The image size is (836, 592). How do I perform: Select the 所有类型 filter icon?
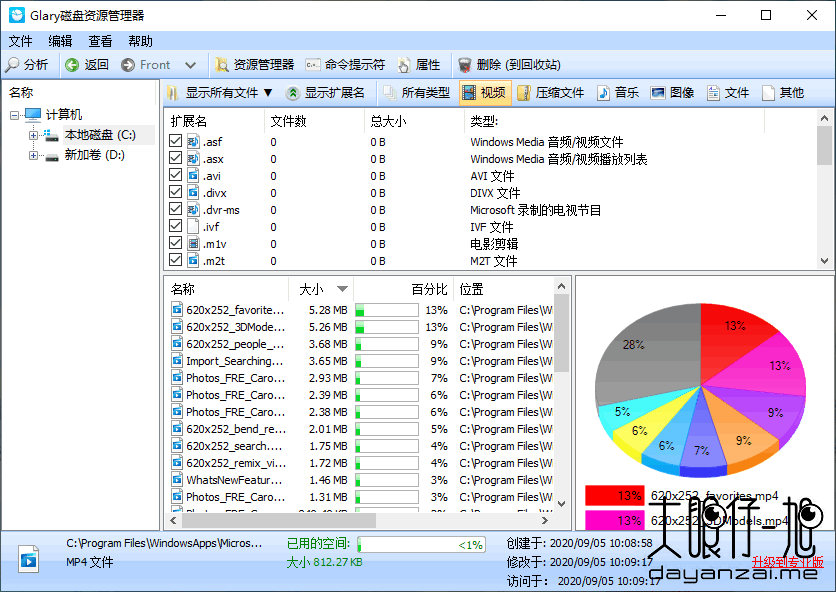click(x=390, y=93)
